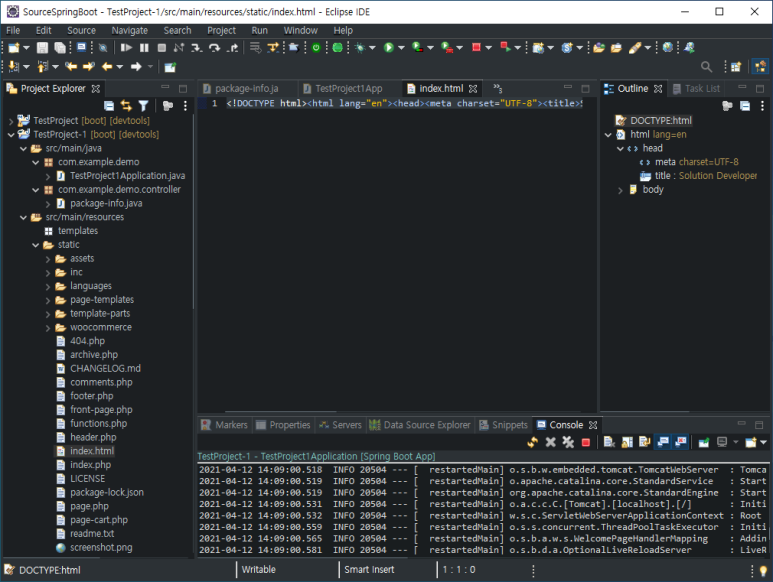The image size is (773, 582).
Task: Click the Writable status bar field
Action: pos(259,570)
